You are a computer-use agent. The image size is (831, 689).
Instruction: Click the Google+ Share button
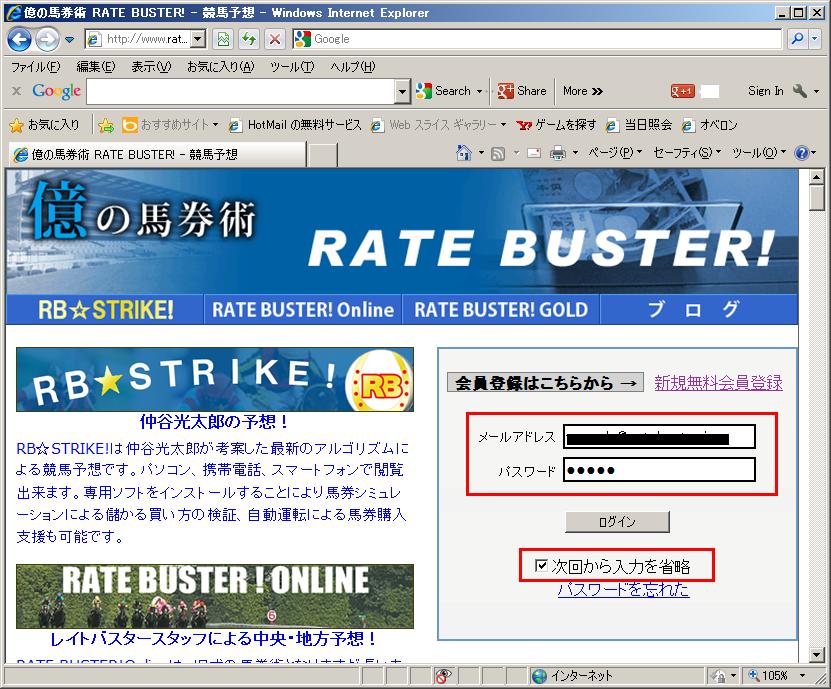(x=522, y=91)
